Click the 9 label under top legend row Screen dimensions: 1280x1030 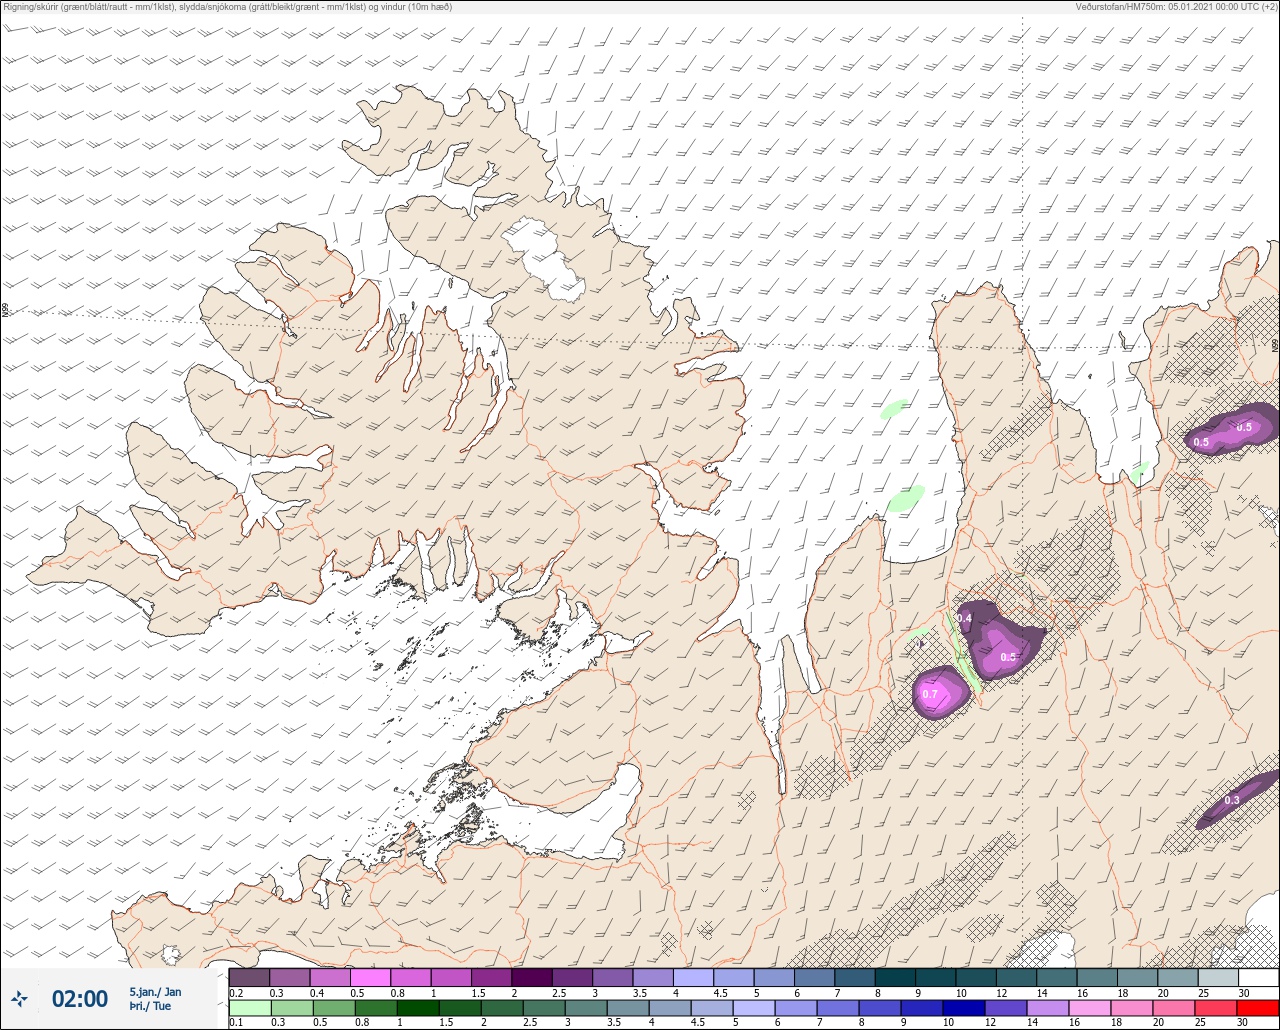(917, 993)
